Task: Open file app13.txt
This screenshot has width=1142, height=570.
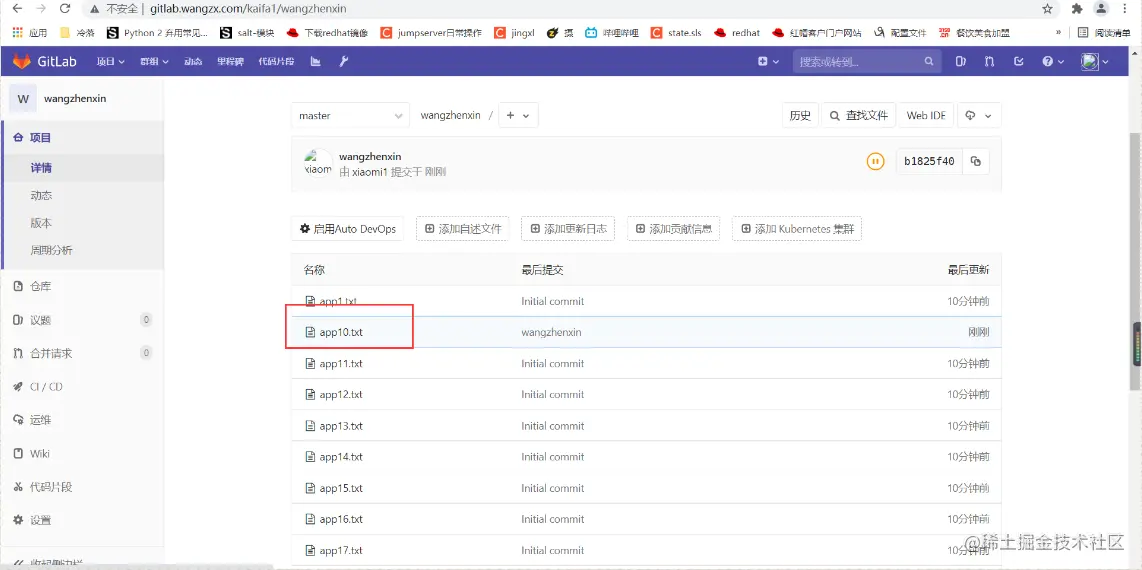Action: point(341,426)
